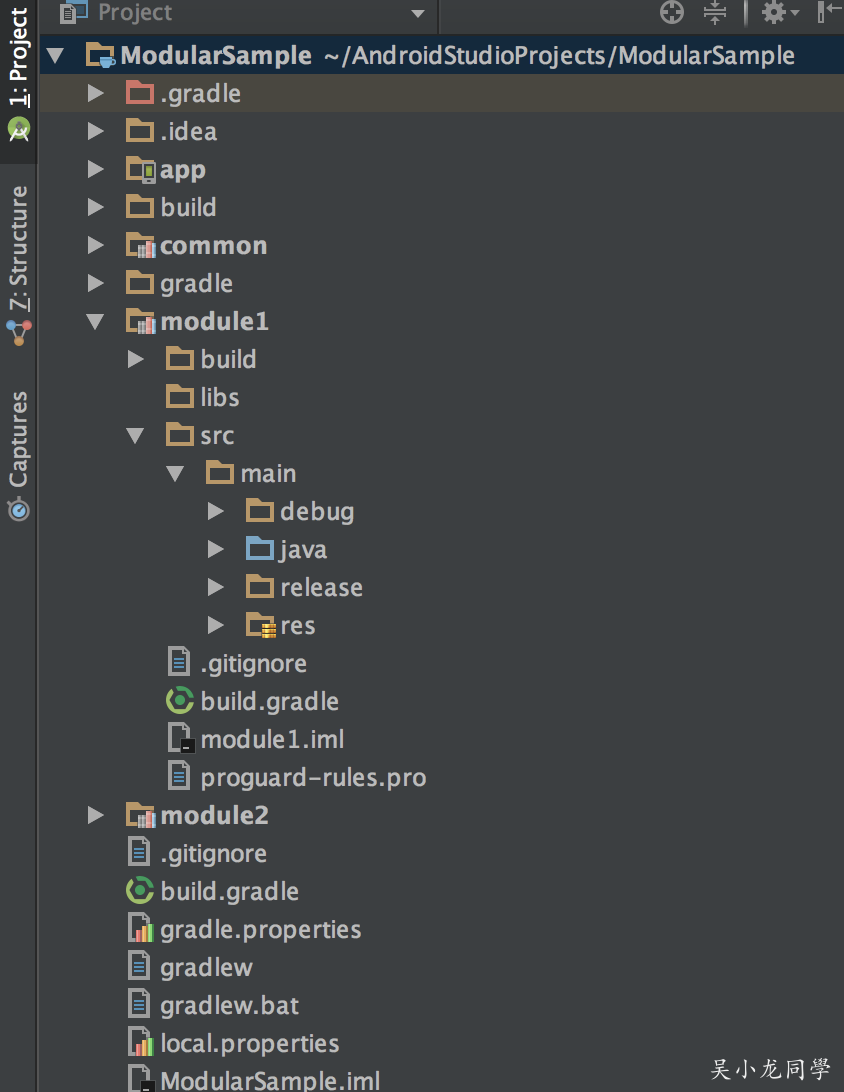
Task: Expand the root-level gradle folder arrow
Action: 96,283
